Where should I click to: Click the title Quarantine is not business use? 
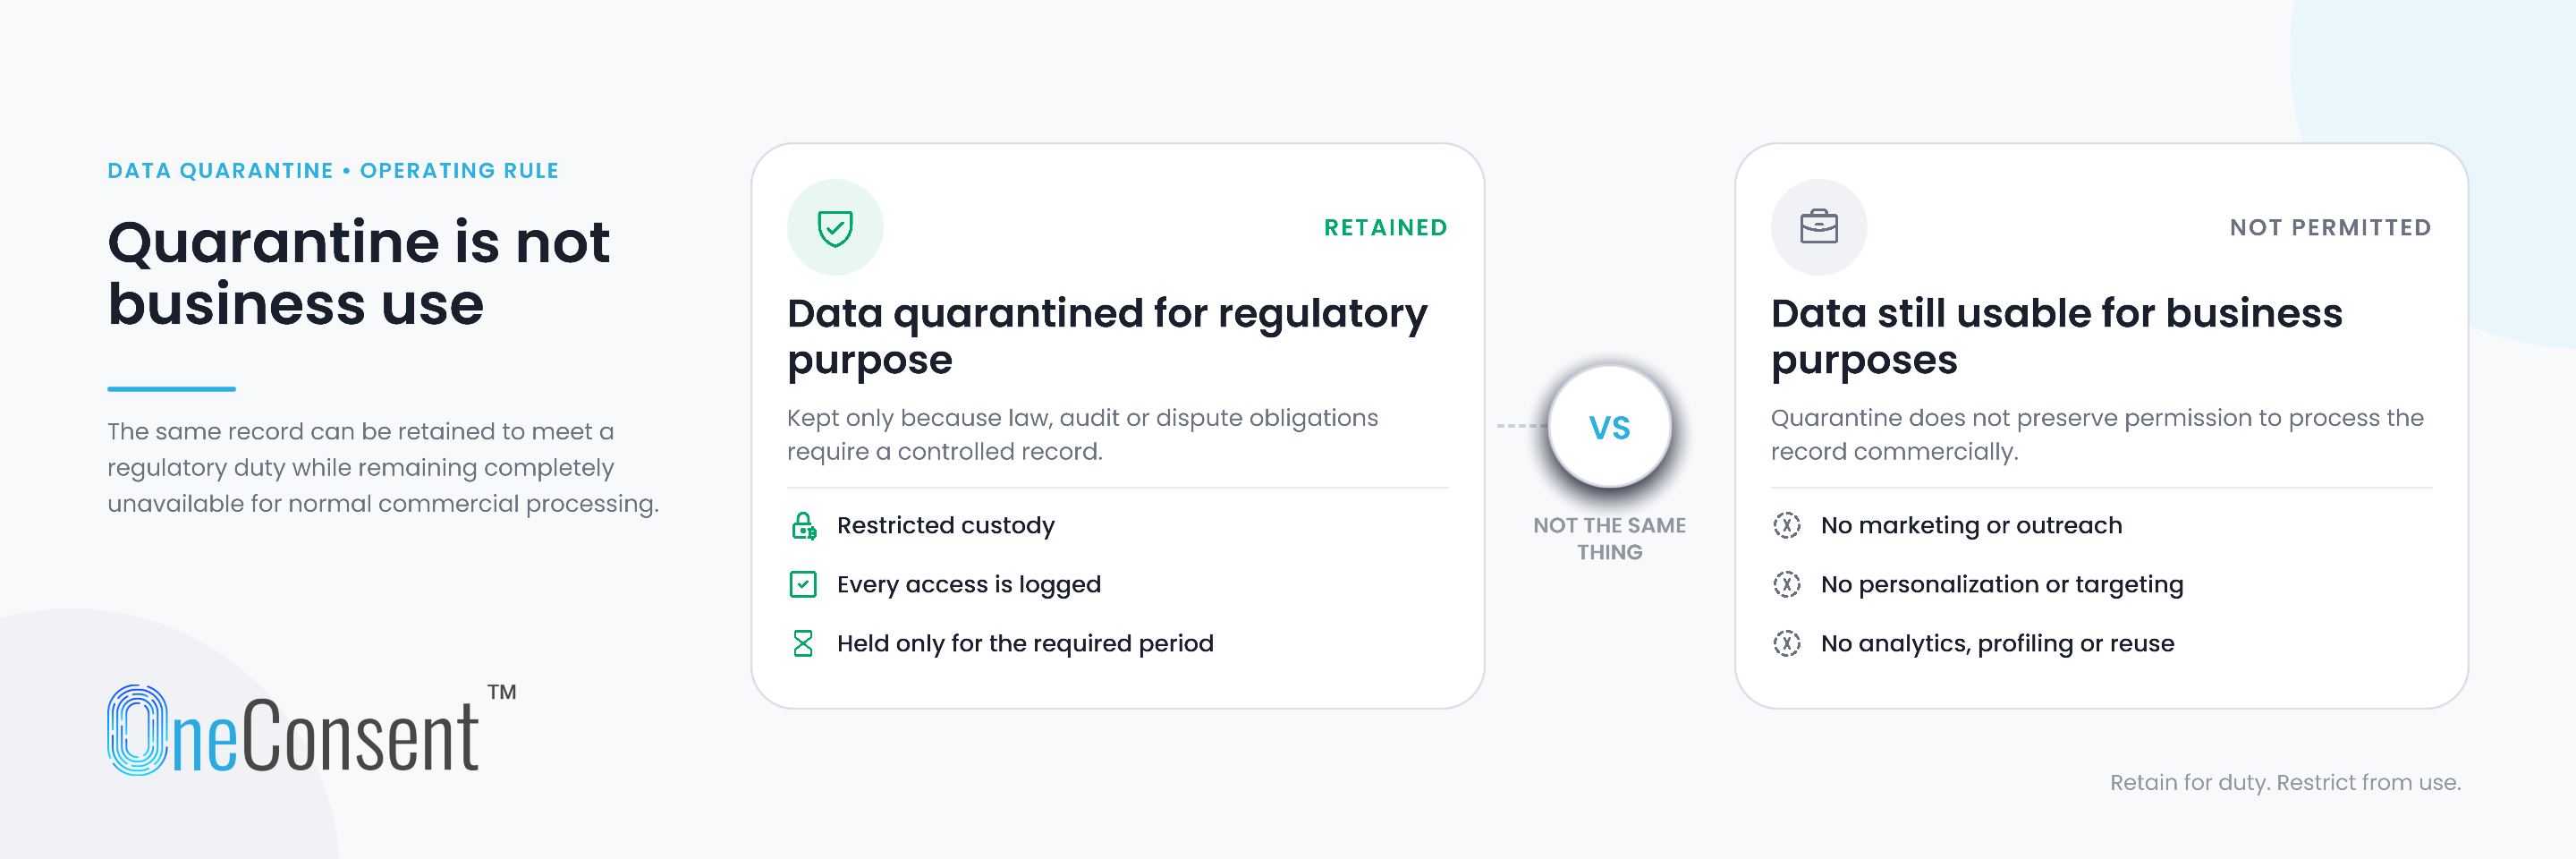(x=358, y=273)
